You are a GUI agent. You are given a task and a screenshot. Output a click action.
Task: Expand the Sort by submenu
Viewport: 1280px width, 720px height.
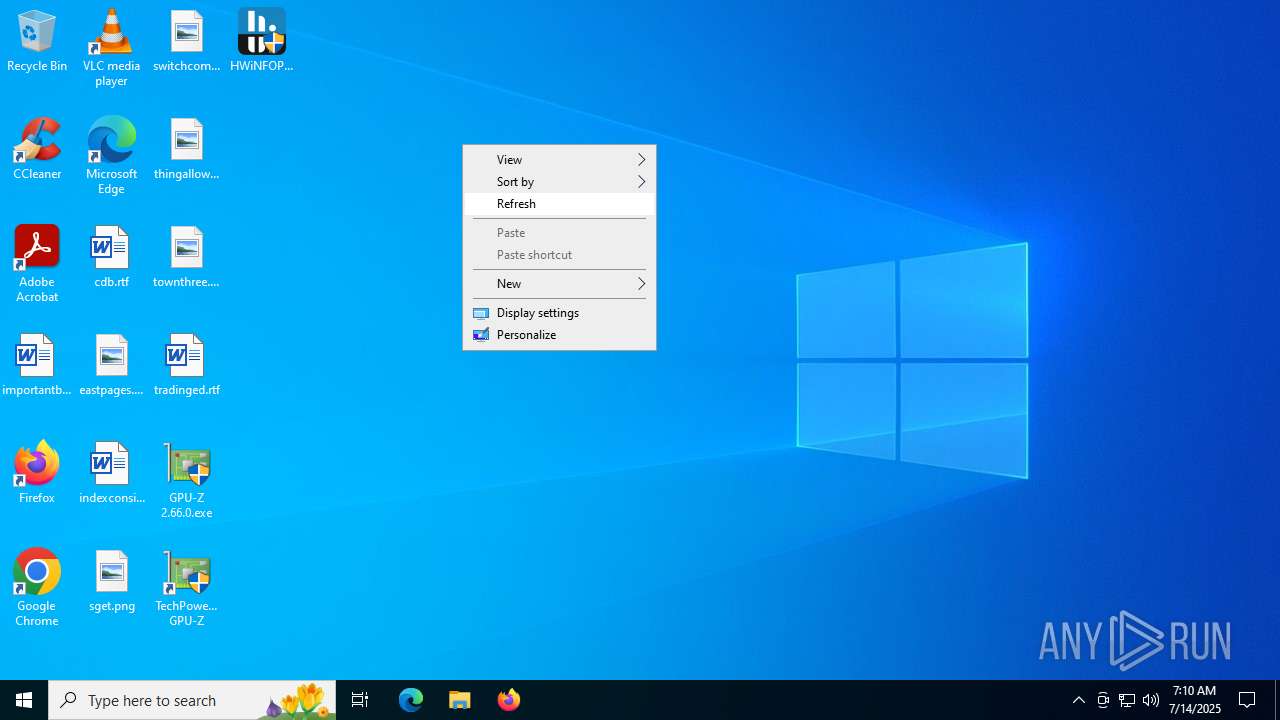(x=559, y=182)
